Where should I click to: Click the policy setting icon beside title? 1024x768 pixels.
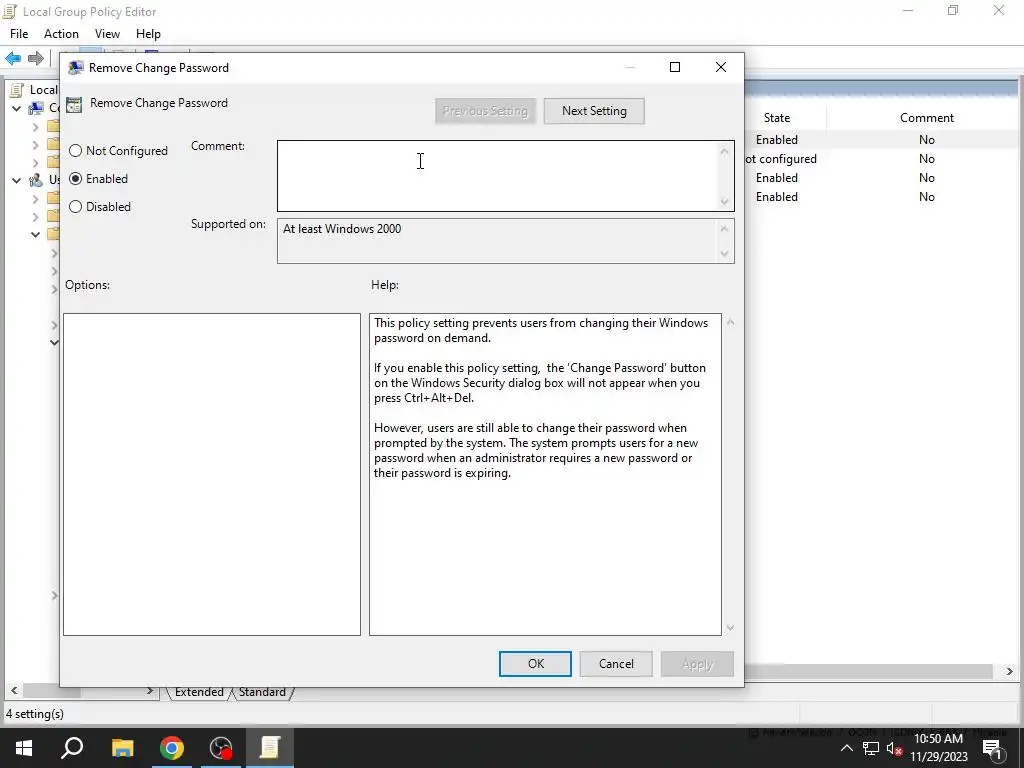point(74,104)
